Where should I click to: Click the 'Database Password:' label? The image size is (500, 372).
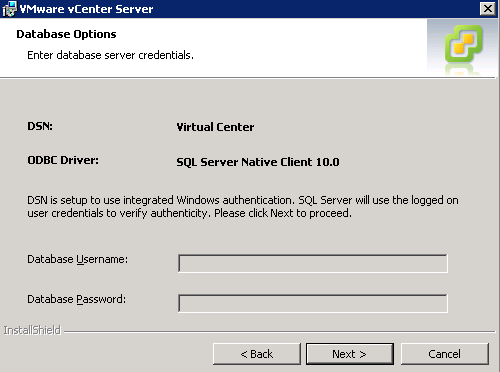pos(77,299)
